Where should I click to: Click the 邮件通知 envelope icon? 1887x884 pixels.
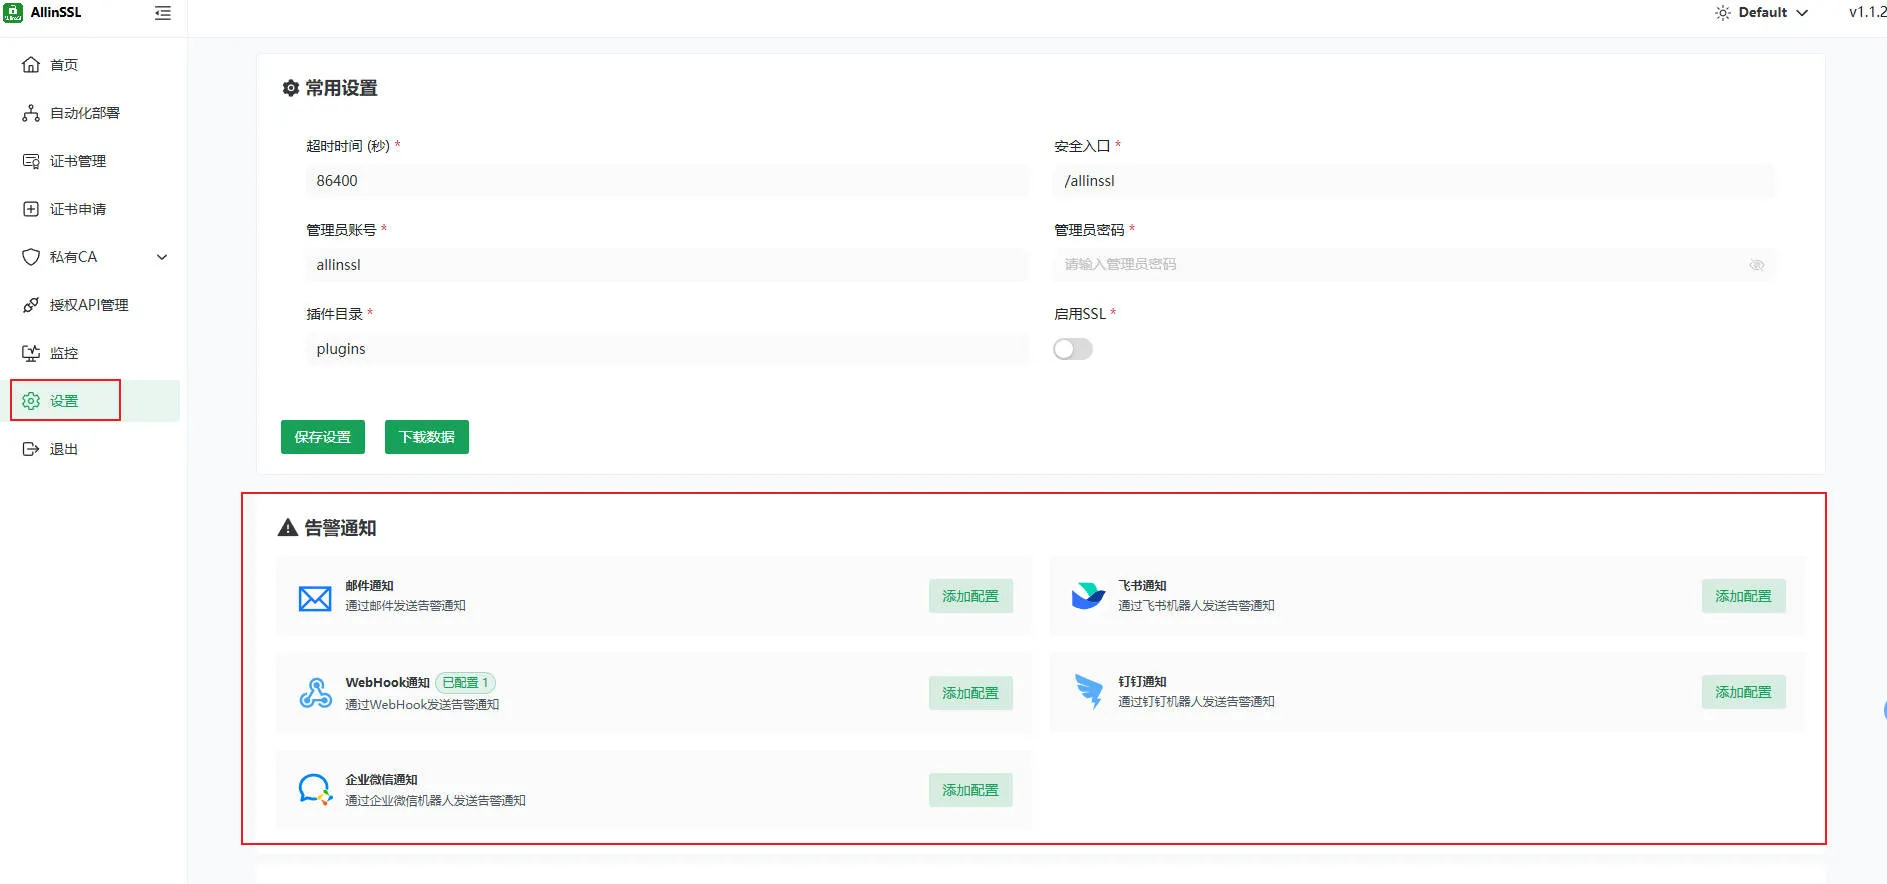point(315,598)
